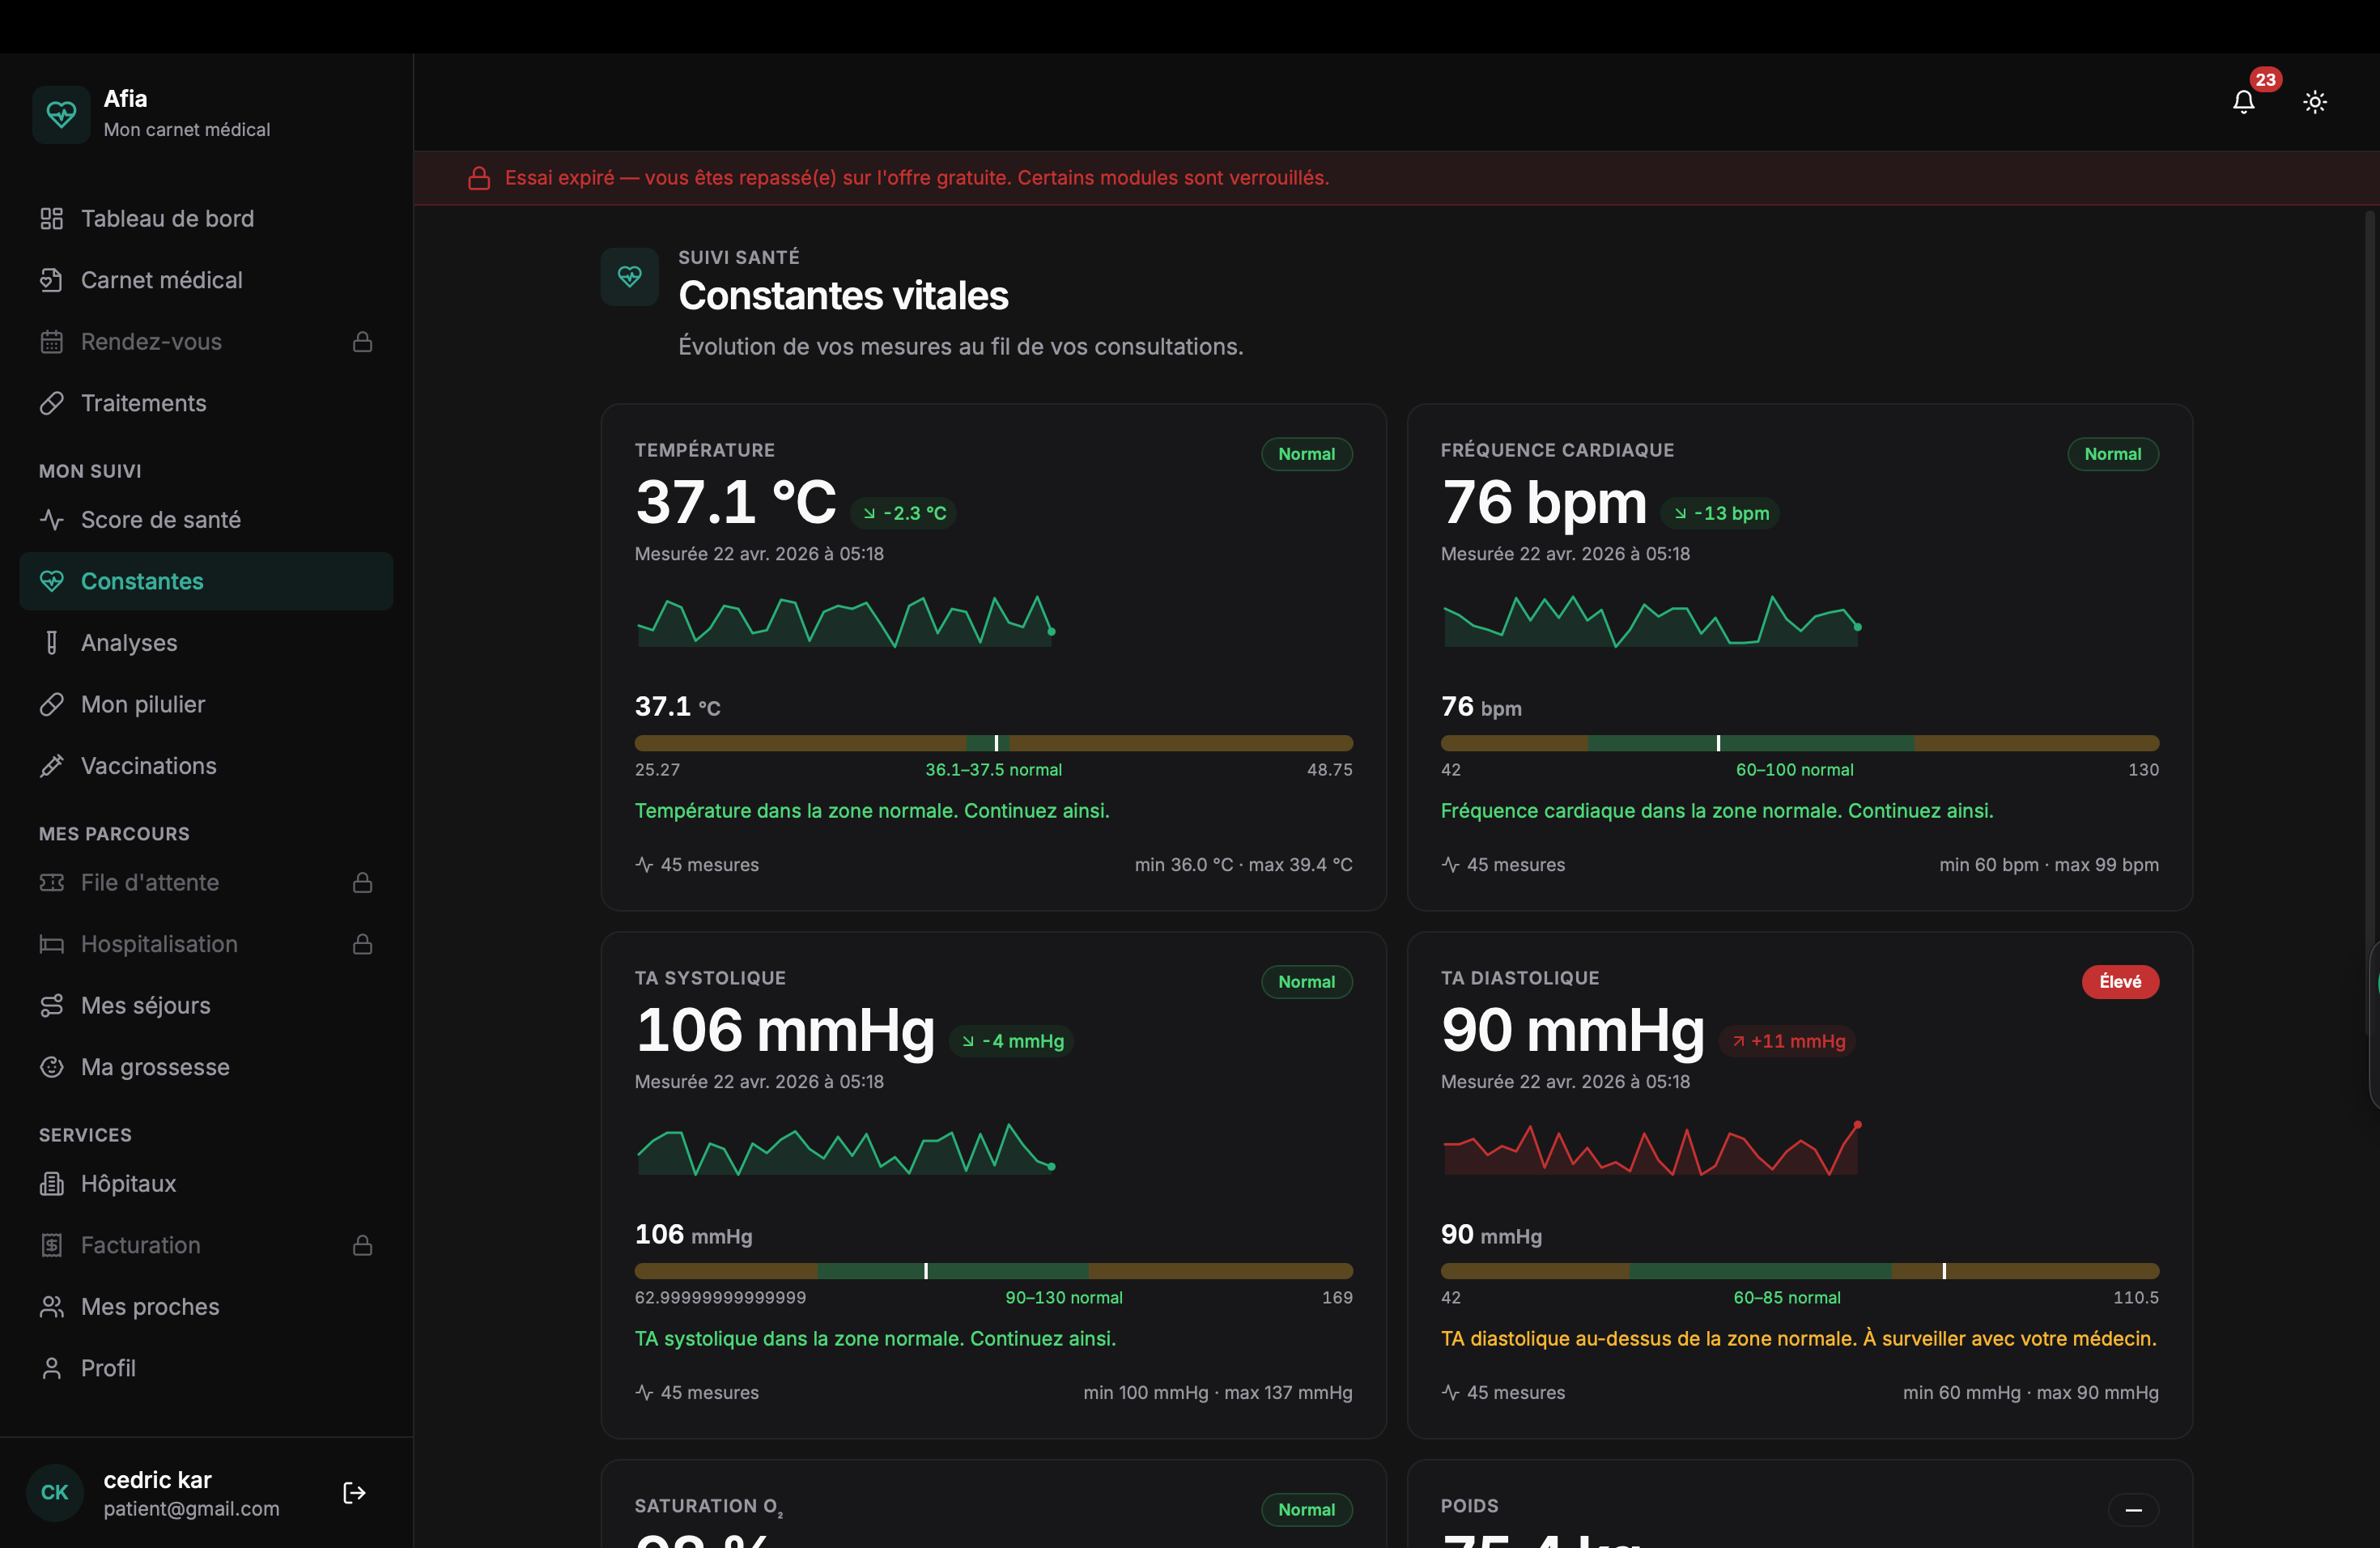
Task: Open Hôpitaux services page
Action: pos(206,1184)
